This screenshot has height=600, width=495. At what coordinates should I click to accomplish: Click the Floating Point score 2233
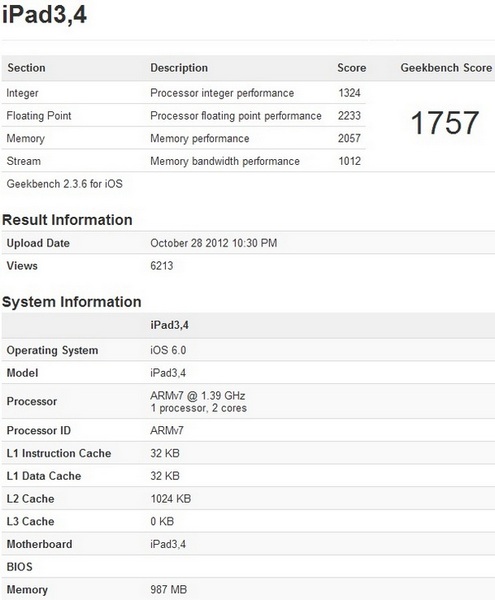point(349,116)
